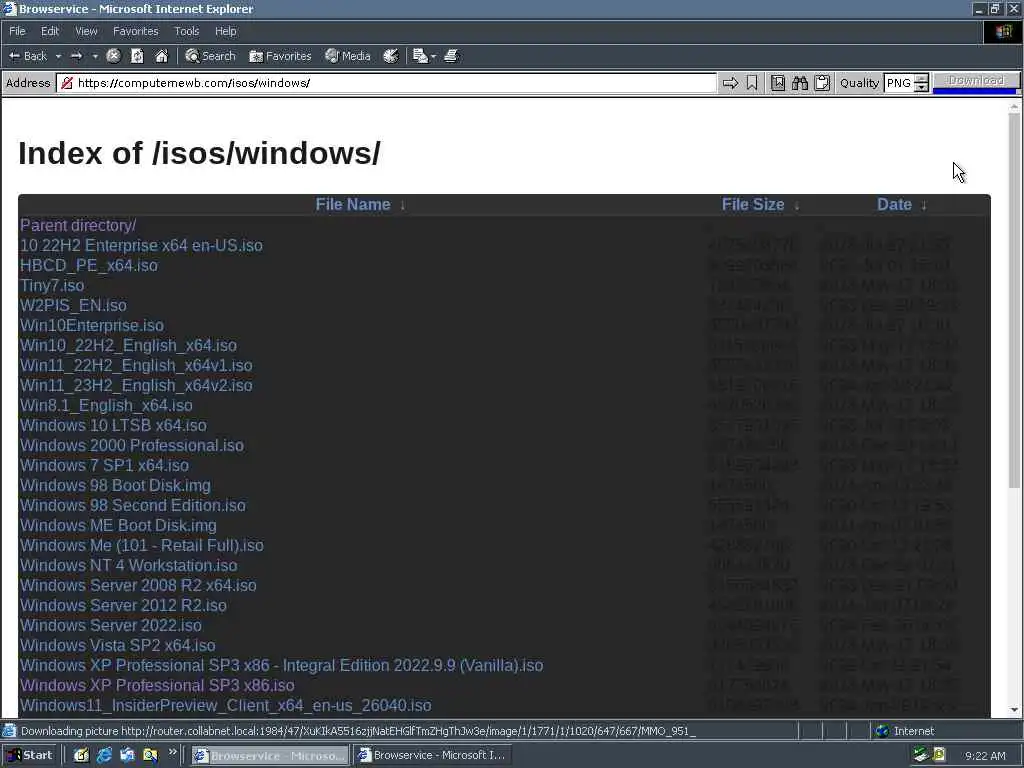Image resolution: width=1024 pixels, height=768 pixels.
Task: Click the Back arrow button
Action: click(x=27, y=56)
